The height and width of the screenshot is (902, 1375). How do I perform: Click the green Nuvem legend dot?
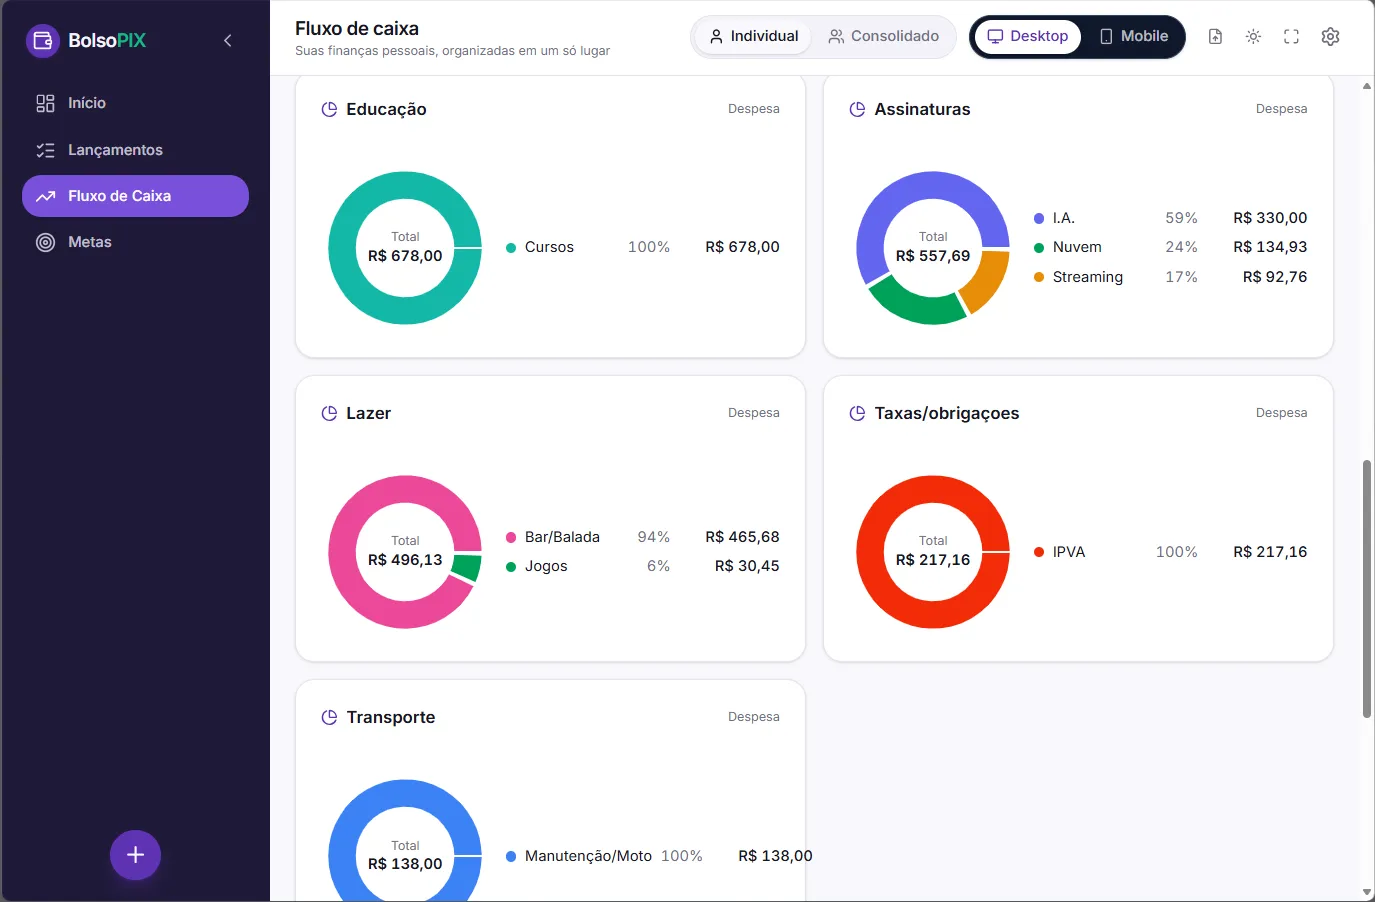coord(1039,248)
